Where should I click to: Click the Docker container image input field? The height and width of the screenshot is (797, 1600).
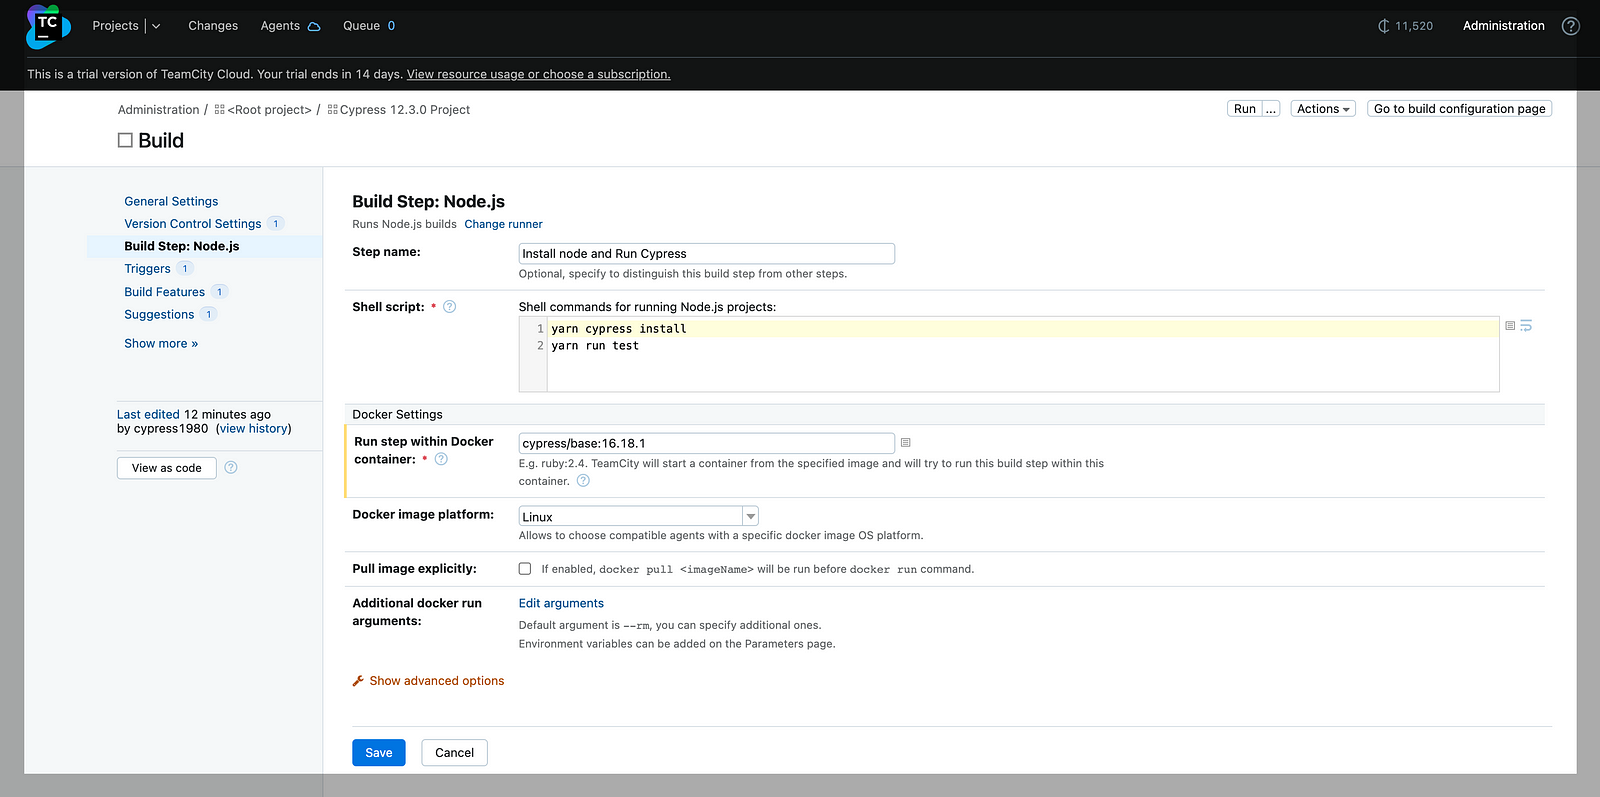pos(706,443)
